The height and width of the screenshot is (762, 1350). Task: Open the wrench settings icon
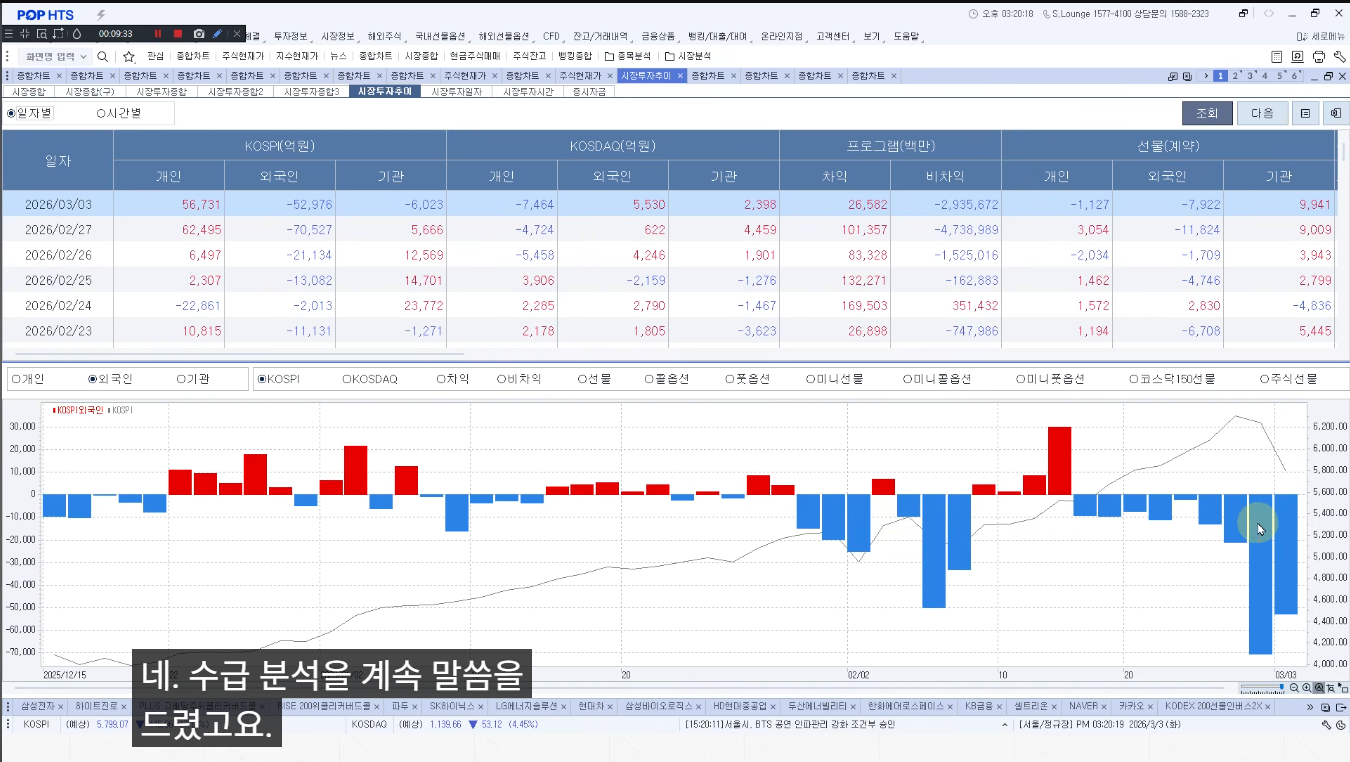pos(1338,57)
